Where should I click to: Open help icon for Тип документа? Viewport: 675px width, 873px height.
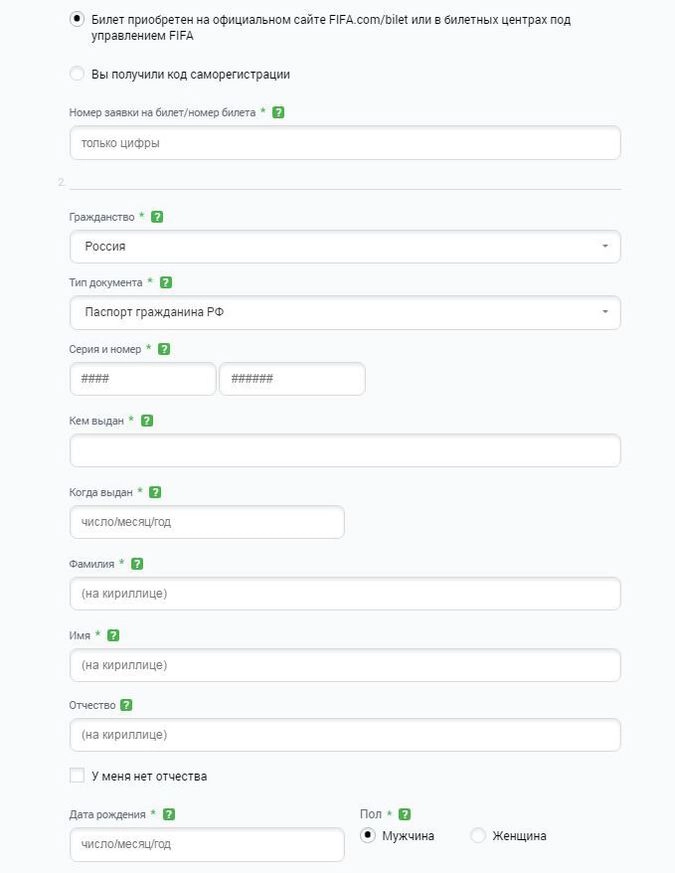pos(166,283)
